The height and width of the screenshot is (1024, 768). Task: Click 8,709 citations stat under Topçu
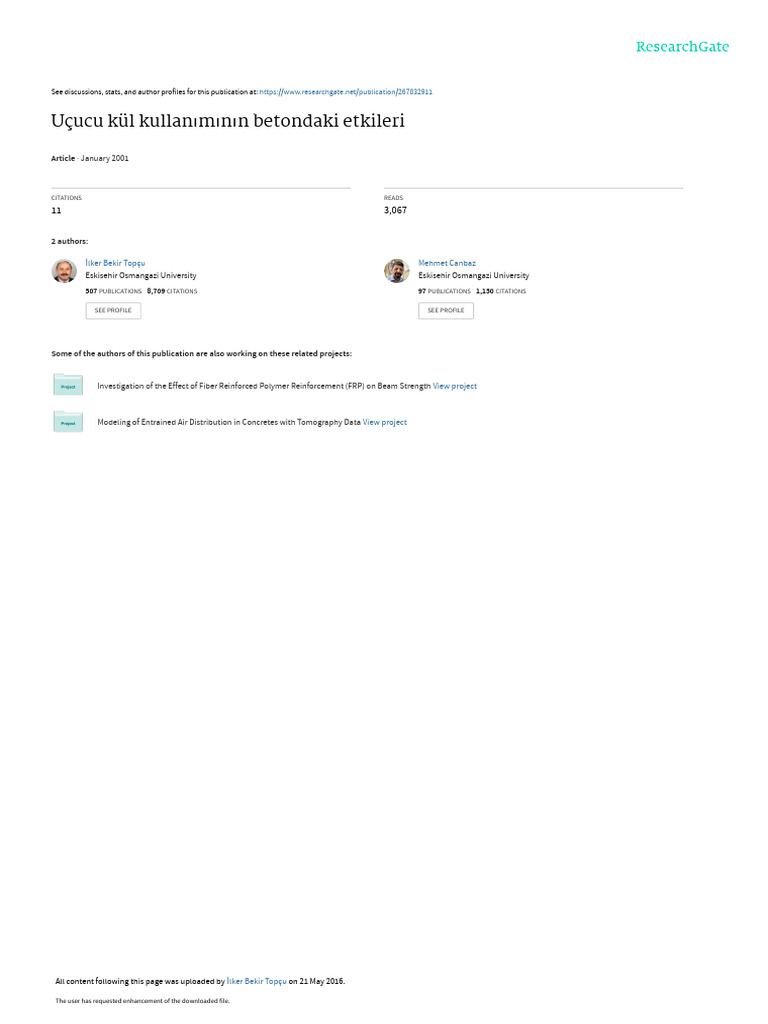coord(172,291)
